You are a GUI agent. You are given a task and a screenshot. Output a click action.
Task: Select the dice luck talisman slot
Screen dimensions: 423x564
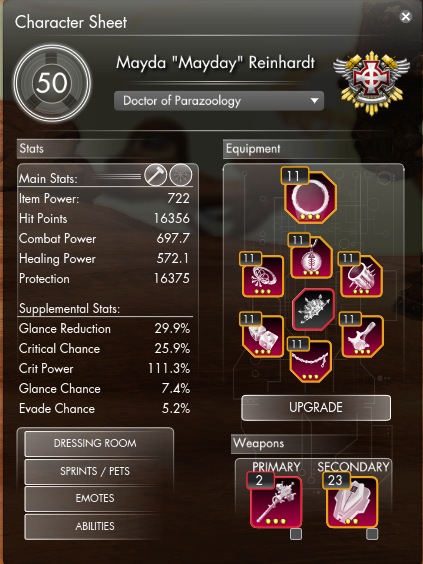pos(263,336)
